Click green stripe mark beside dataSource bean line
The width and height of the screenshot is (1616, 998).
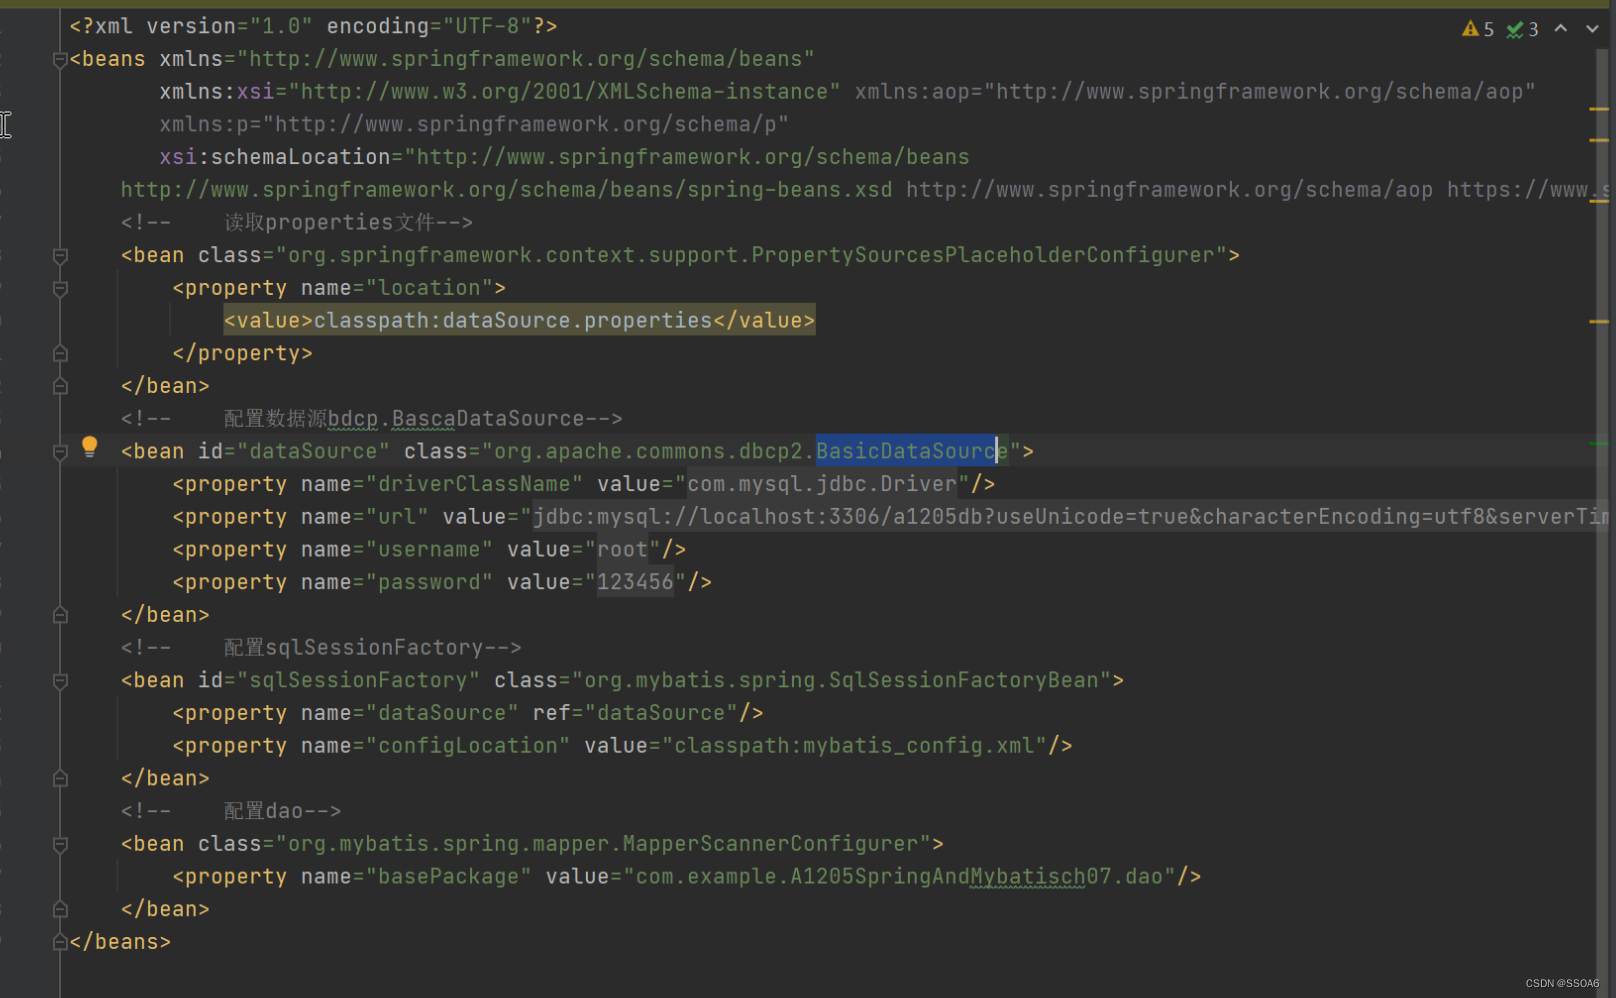1599,443
